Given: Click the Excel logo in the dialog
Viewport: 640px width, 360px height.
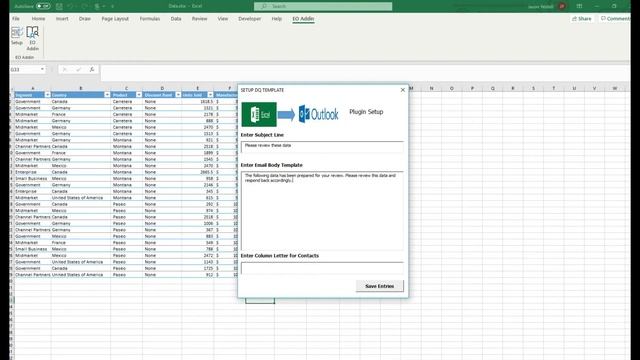Looking at the screenshot, I should tap(259, 114).
